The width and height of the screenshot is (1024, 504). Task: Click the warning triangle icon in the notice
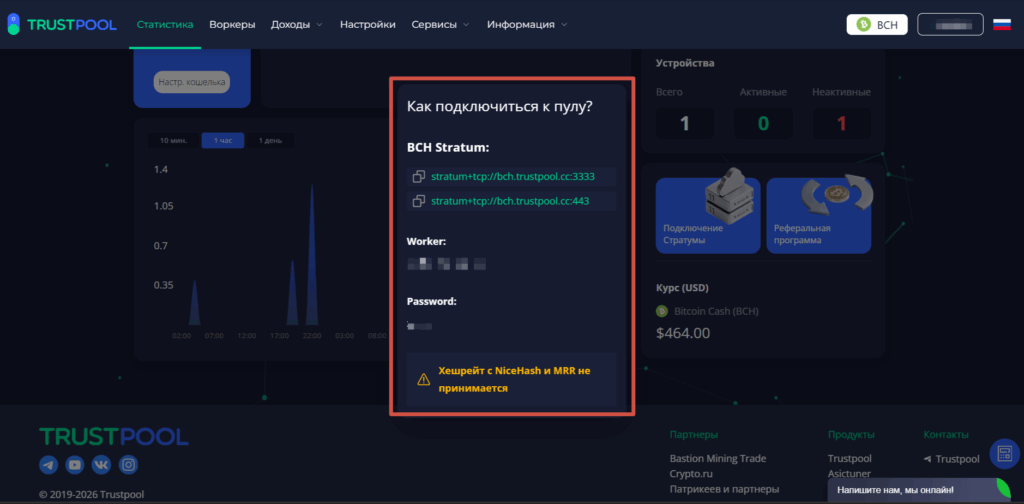click(x=424, y=379)
